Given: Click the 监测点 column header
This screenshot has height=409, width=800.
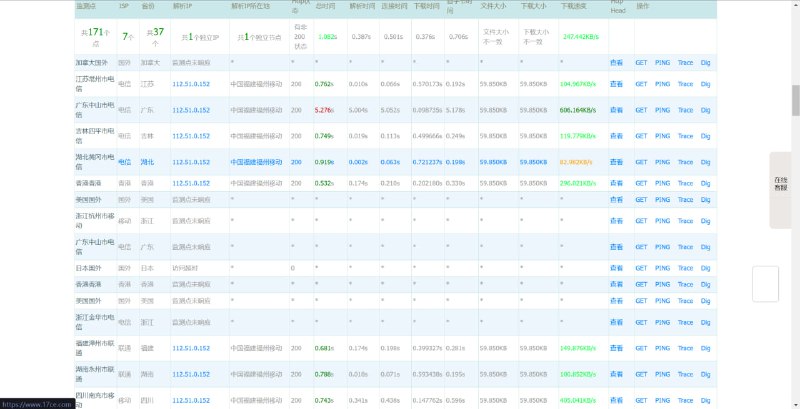Looking at the screenshot, I should point(87,6).
